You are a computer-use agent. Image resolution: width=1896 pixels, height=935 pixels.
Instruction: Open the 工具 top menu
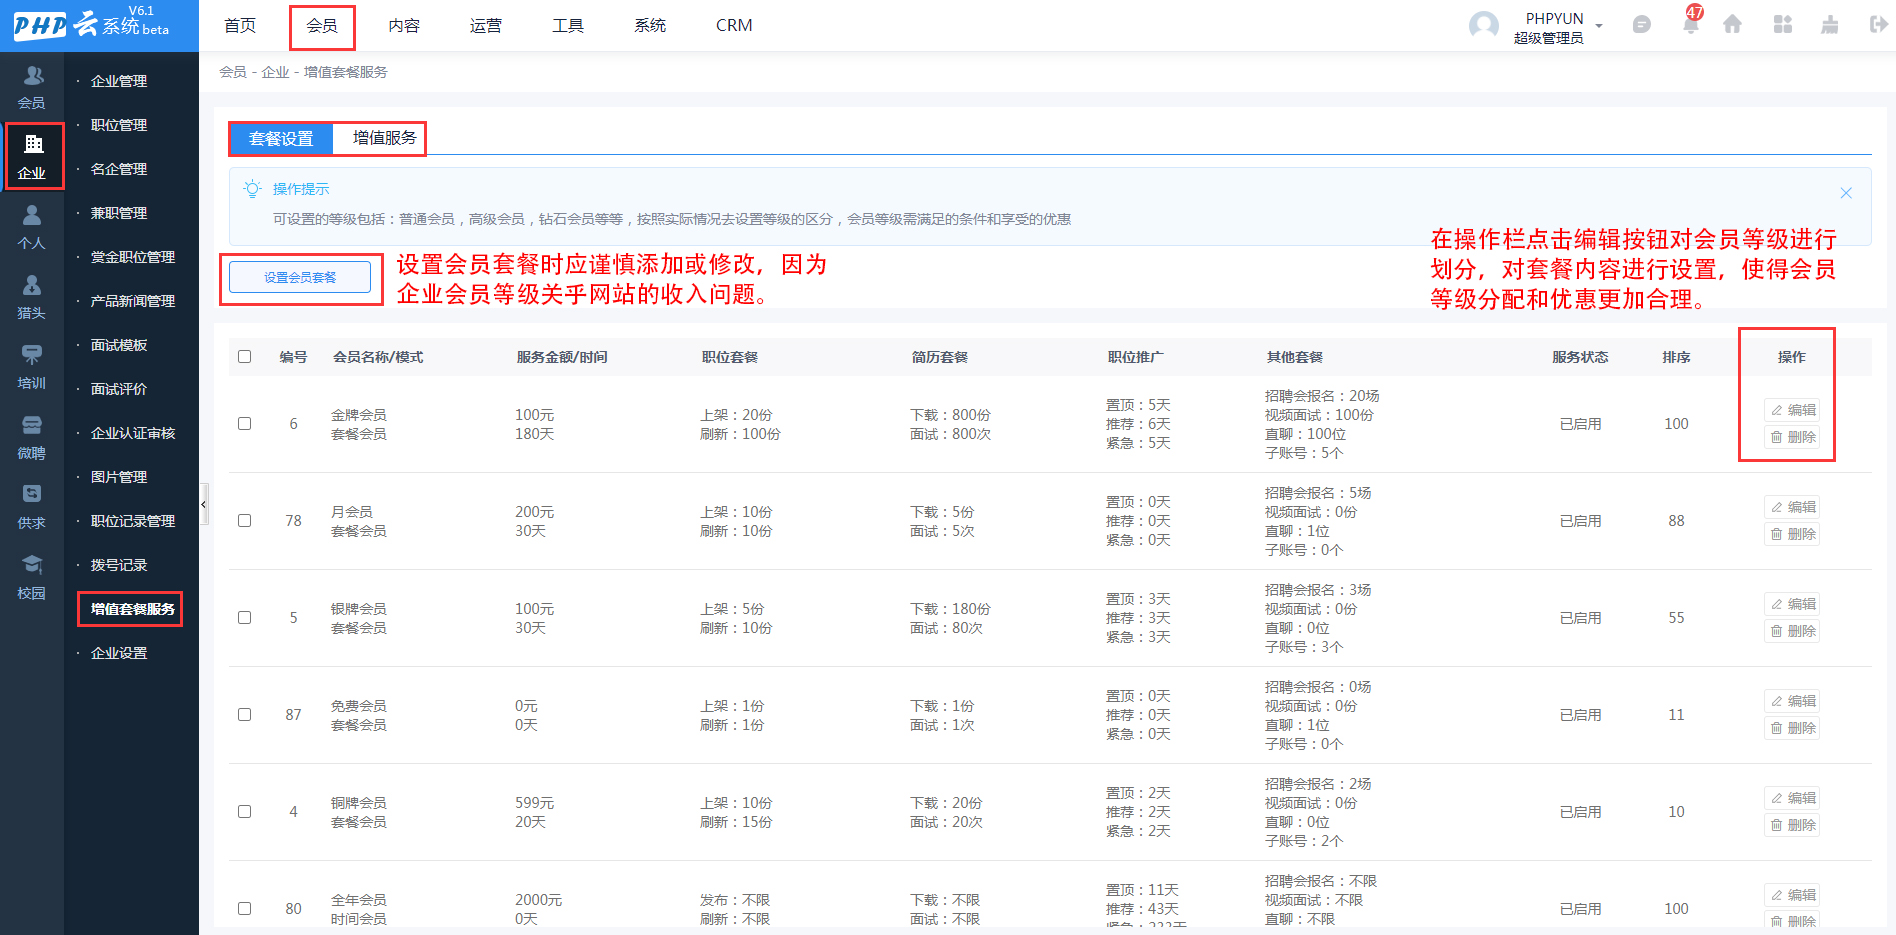[568, 26]
